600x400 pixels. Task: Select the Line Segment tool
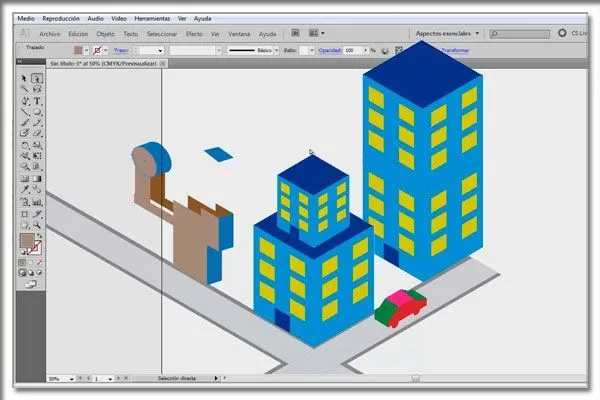click(x=25, y=112)
